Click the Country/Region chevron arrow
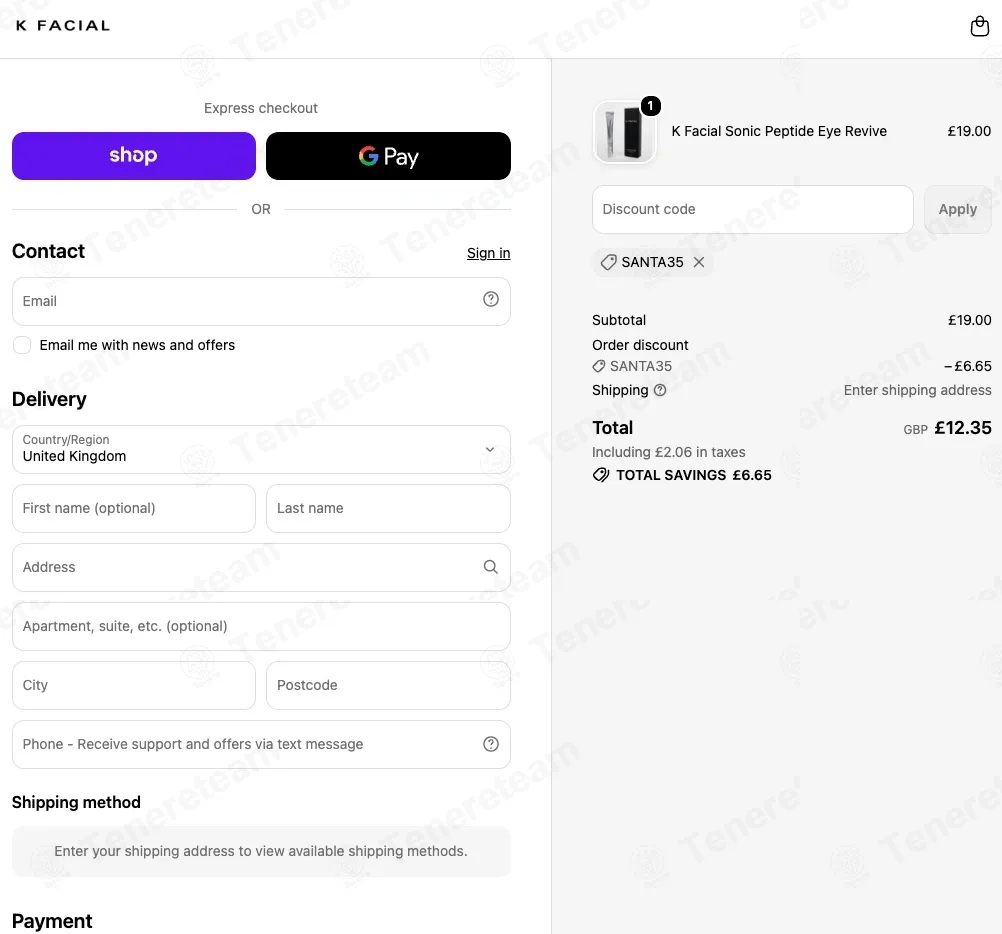Screen dimensions: 1002x934 [489, 449]
